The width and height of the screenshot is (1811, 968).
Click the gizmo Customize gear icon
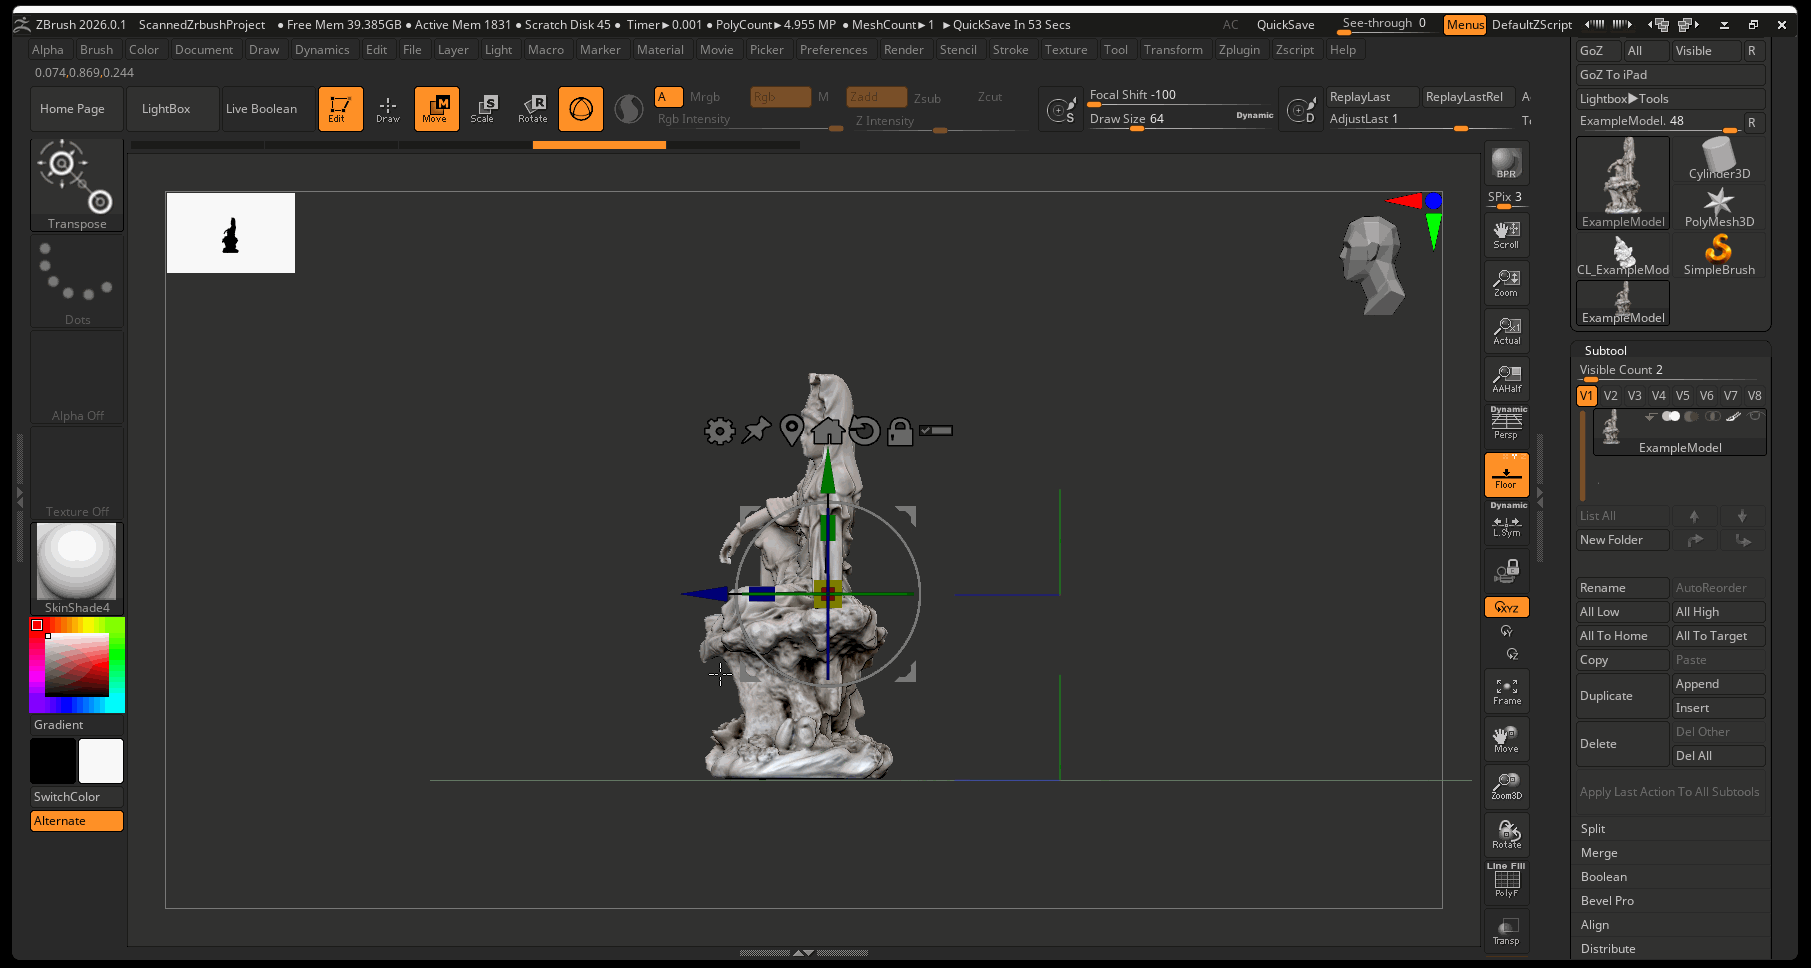[719, 431]
